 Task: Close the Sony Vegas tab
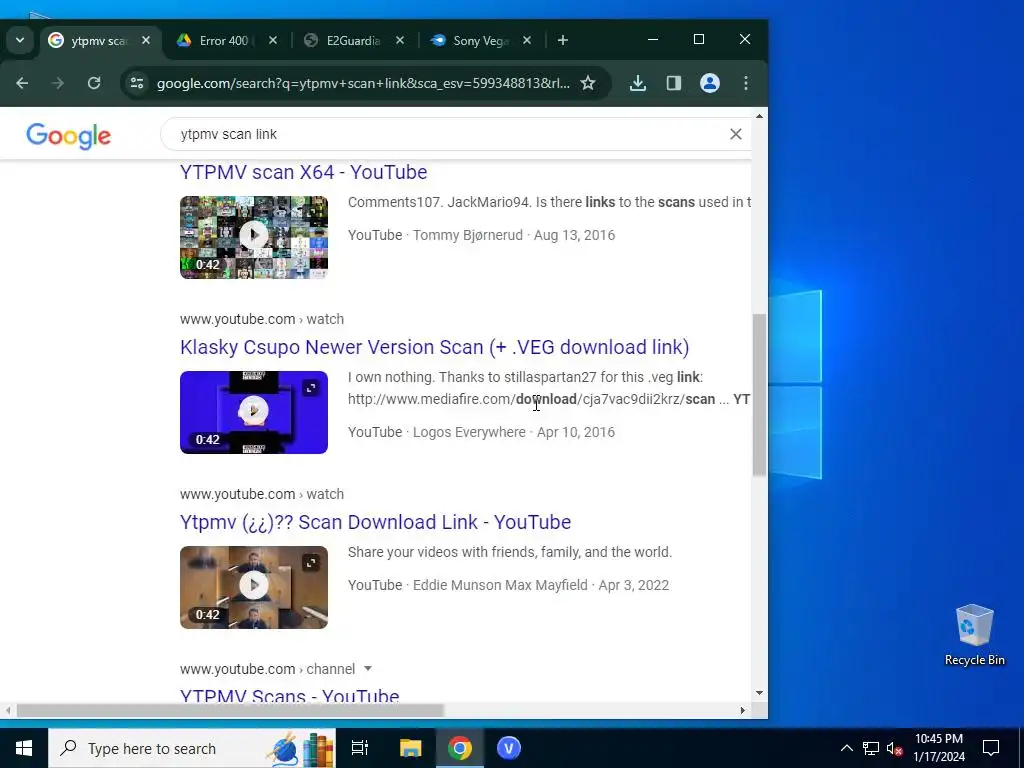click(526, 40)
